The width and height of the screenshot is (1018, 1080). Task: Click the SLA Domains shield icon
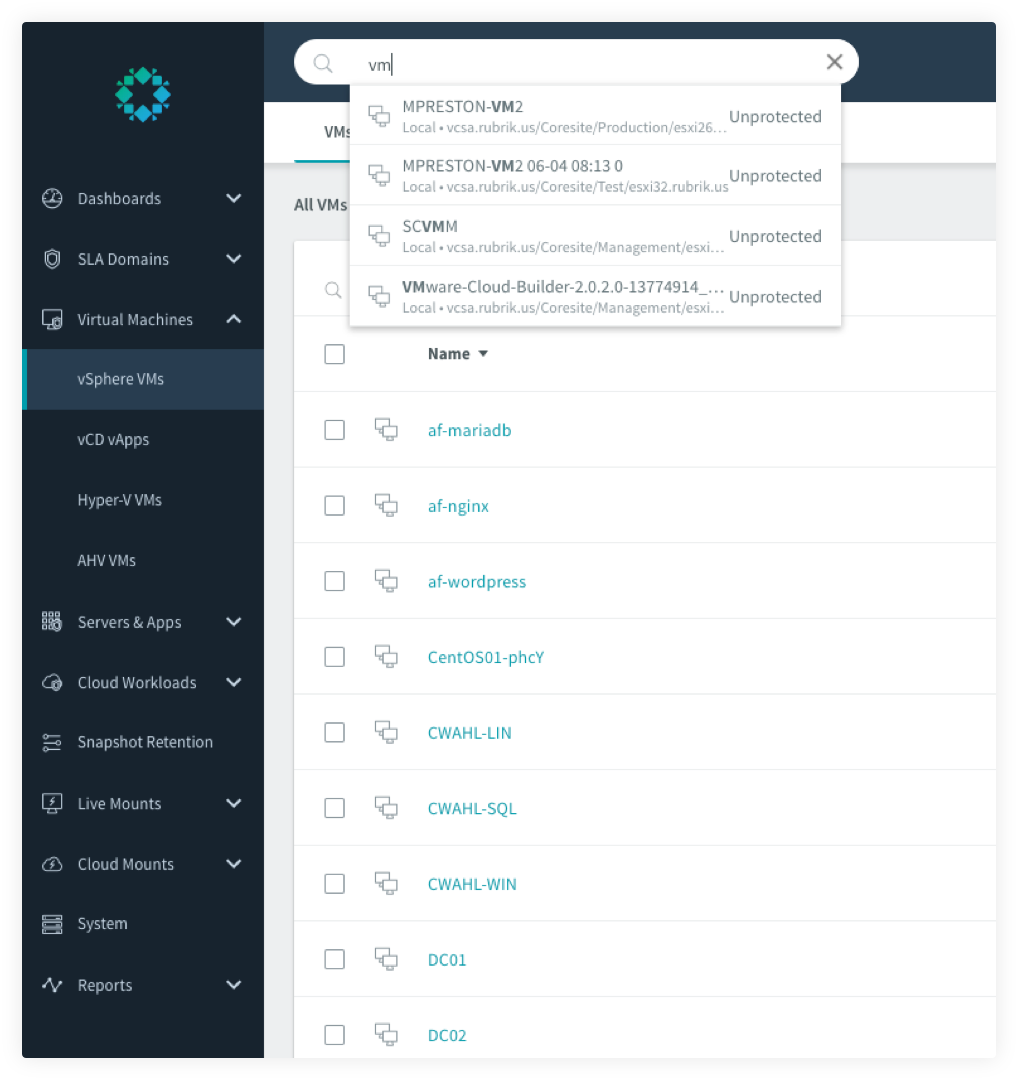click(52, 259)
